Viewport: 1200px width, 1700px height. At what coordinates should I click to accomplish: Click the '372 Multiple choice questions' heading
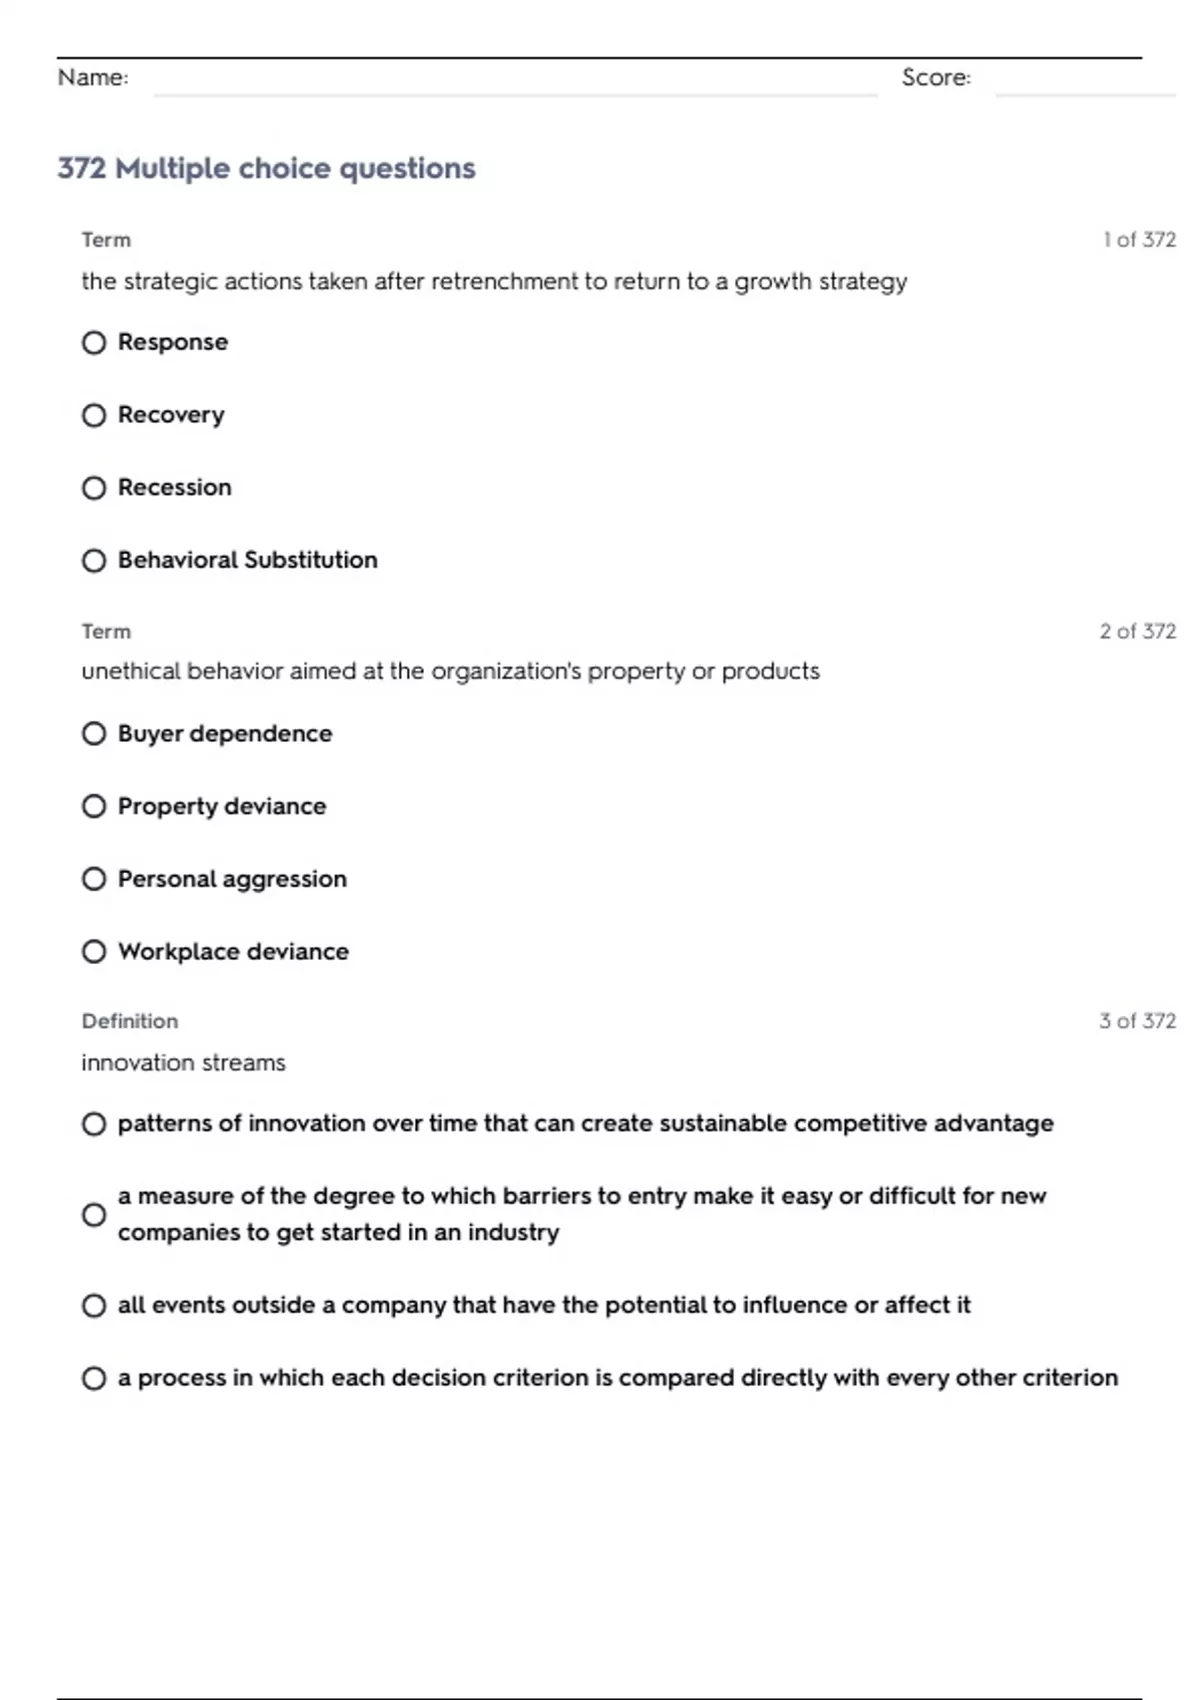click(266, 168)
